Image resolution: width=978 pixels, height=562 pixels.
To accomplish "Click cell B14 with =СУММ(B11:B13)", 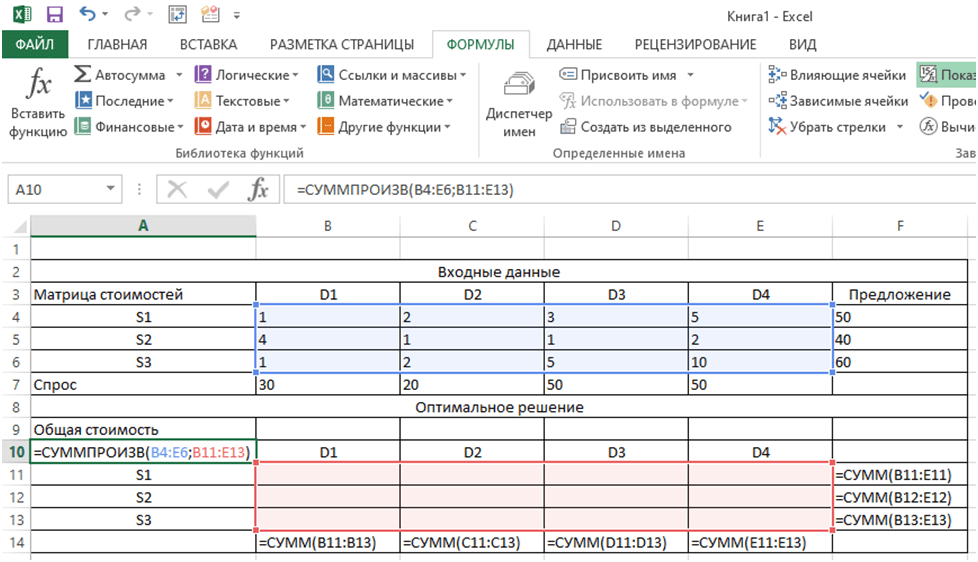I will [x=328, y=542].
